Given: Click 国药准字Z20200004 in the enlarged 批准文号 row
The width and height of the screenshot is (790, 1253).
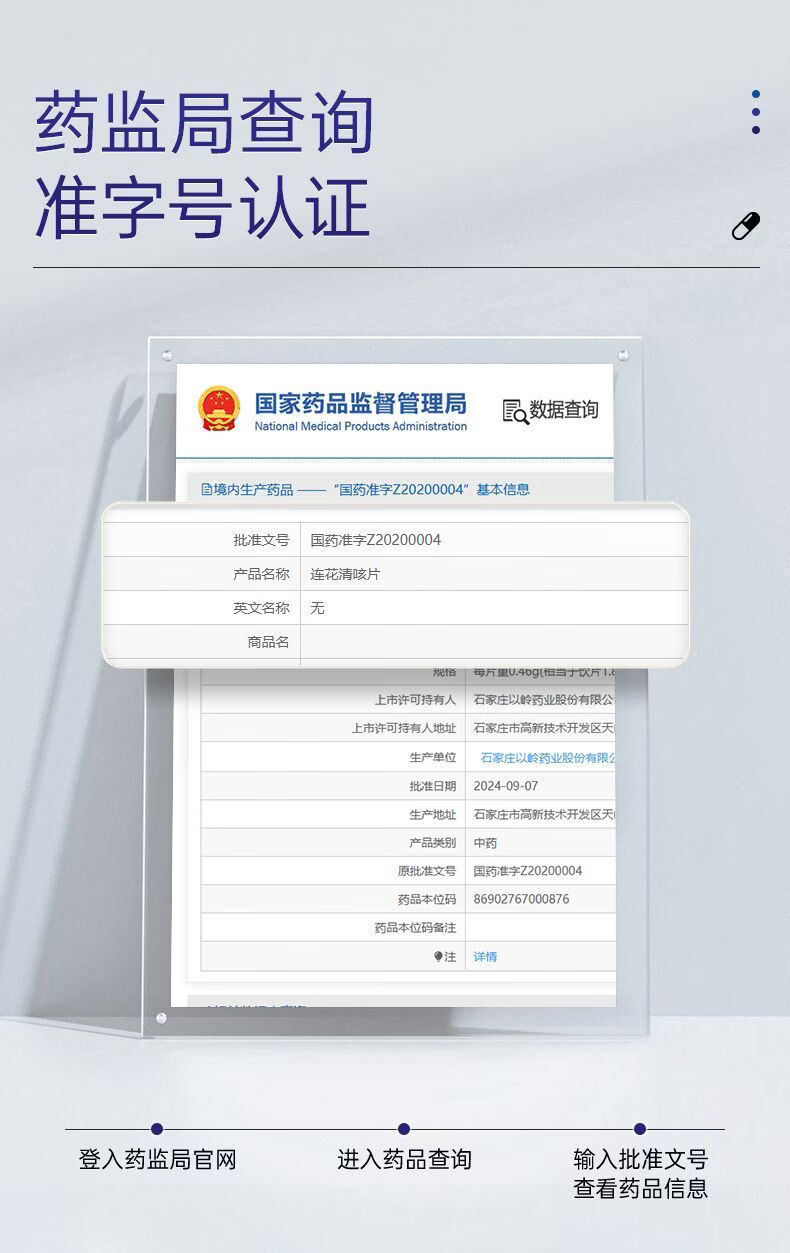Looking at the screenshot, I should 375,540.
